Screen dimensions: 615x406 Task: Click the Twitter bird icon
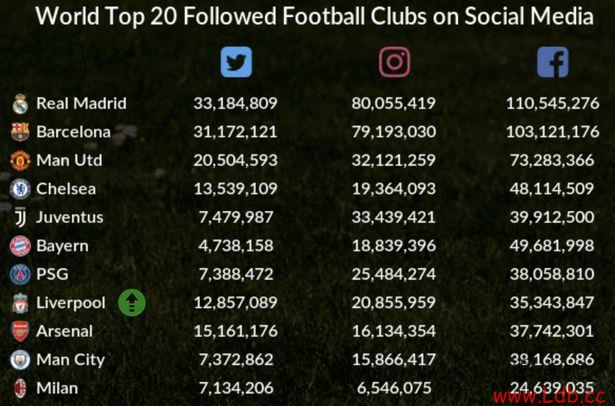236,62
